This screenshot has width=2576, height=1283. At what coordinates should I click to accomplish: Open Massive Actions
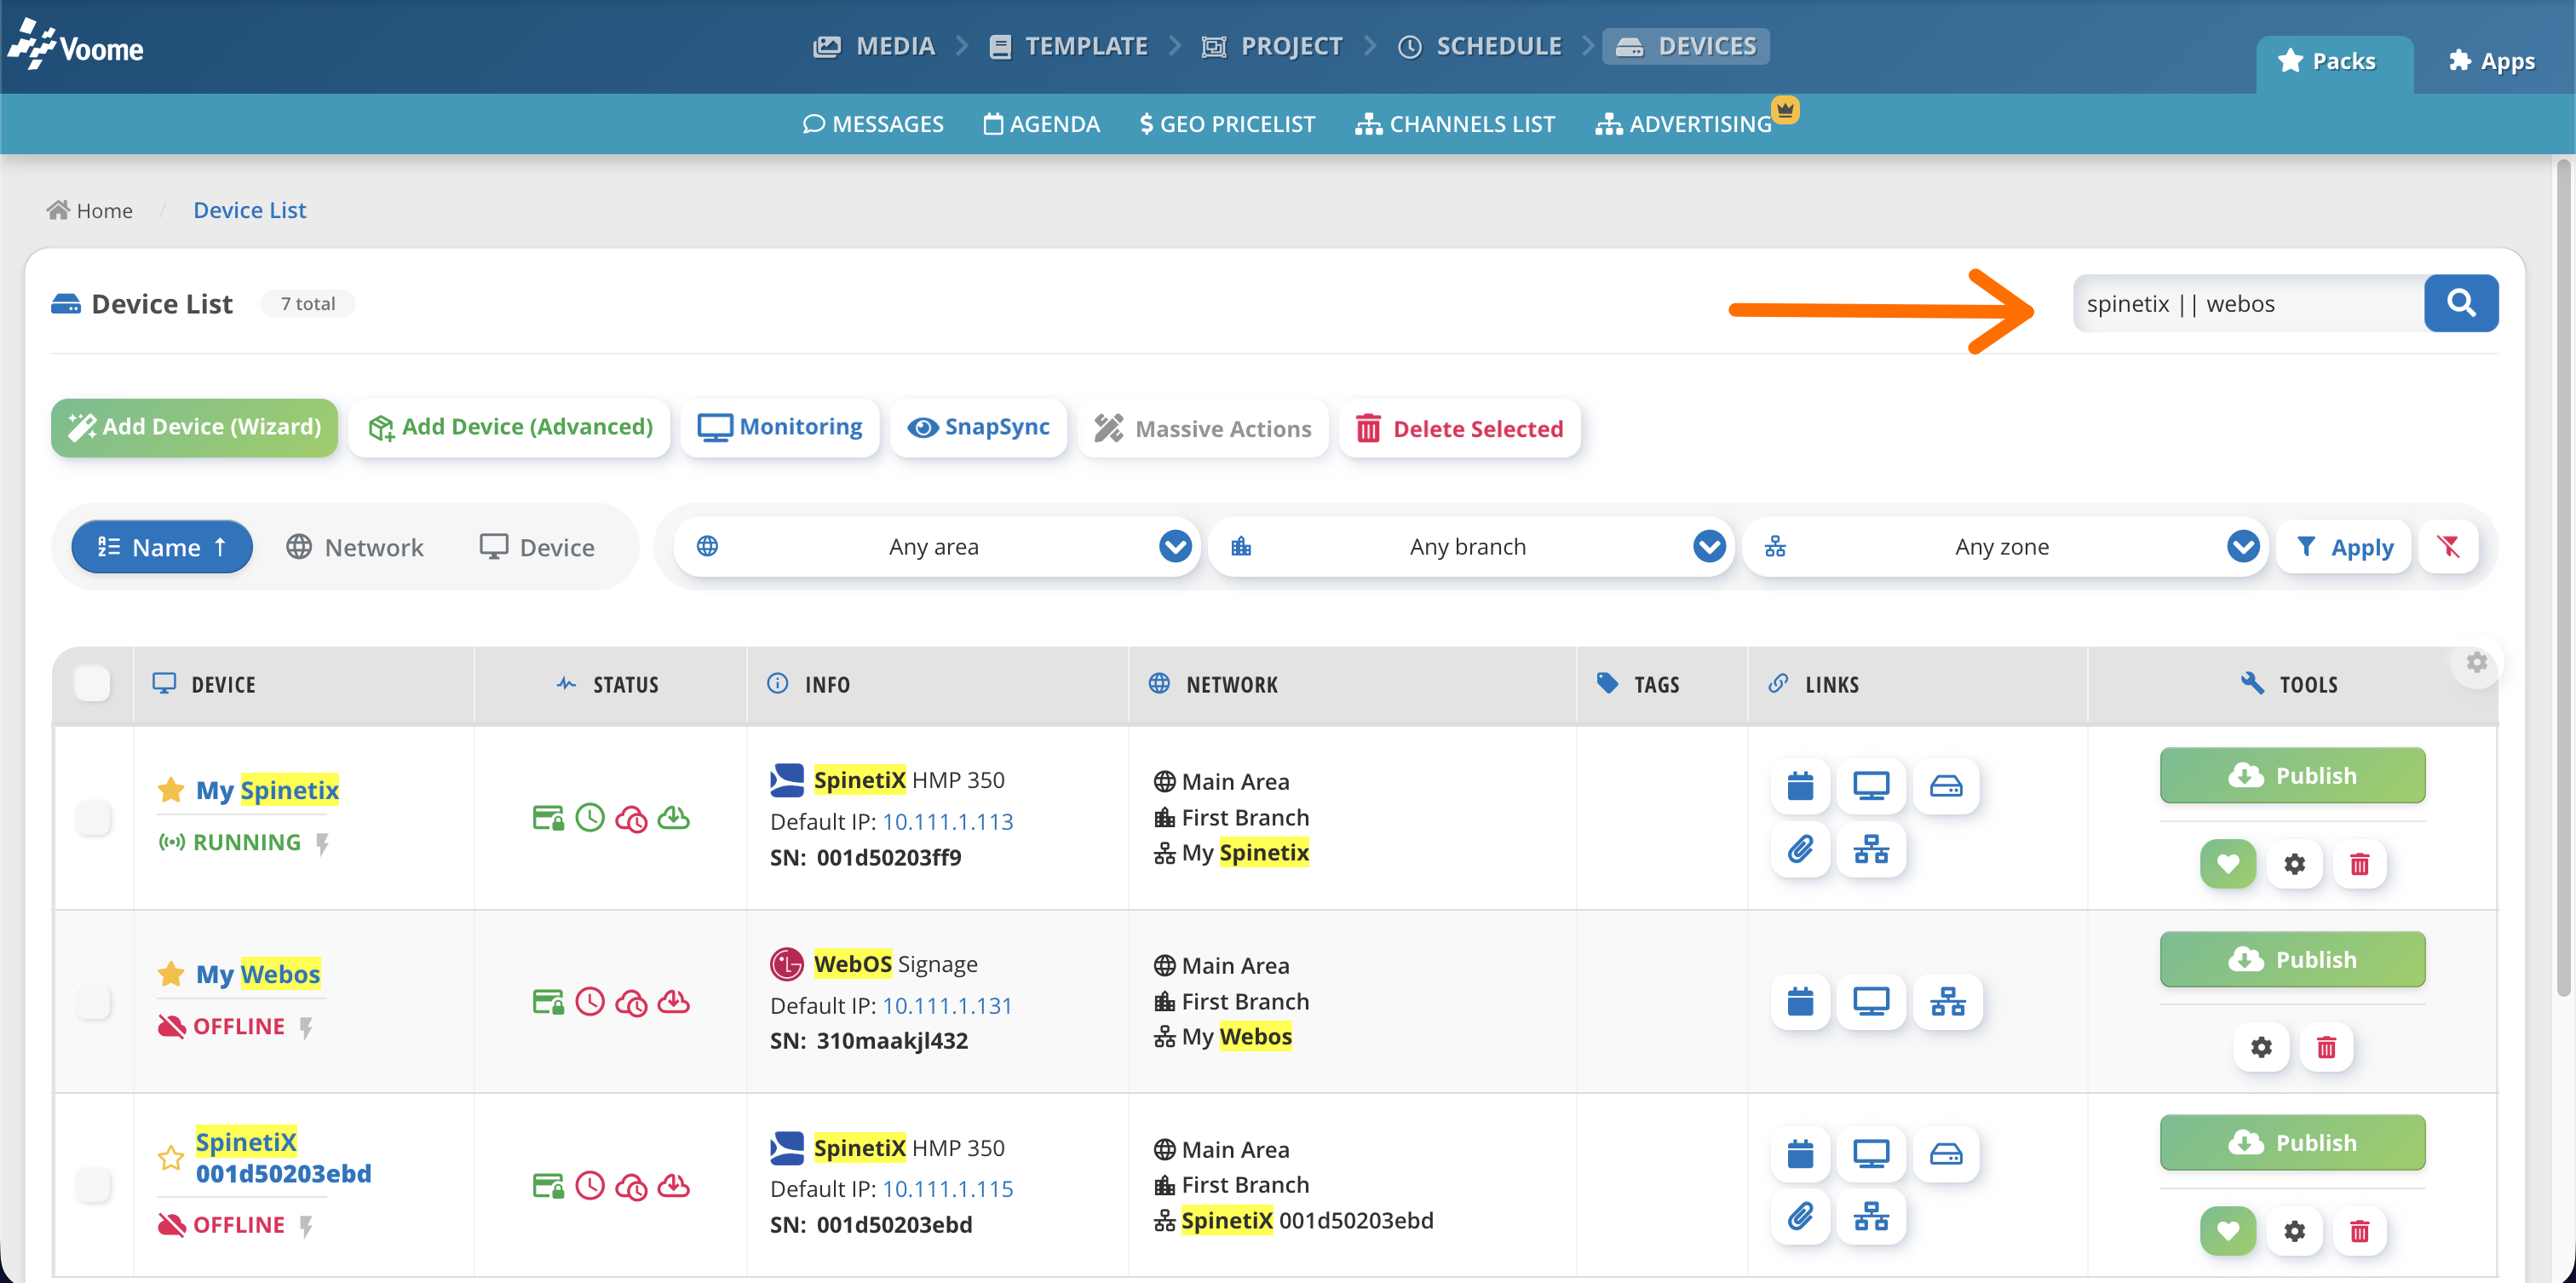coord(1203,428)
